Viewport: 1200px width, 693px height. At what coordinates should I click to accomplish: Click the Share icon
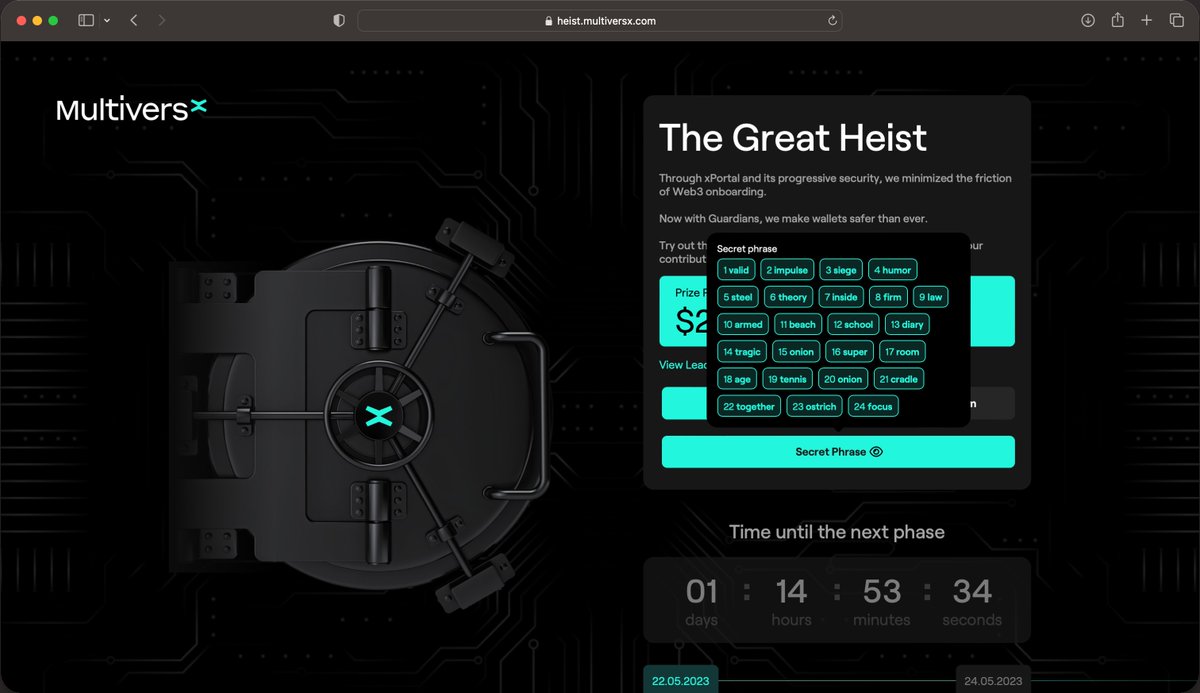1118,19
